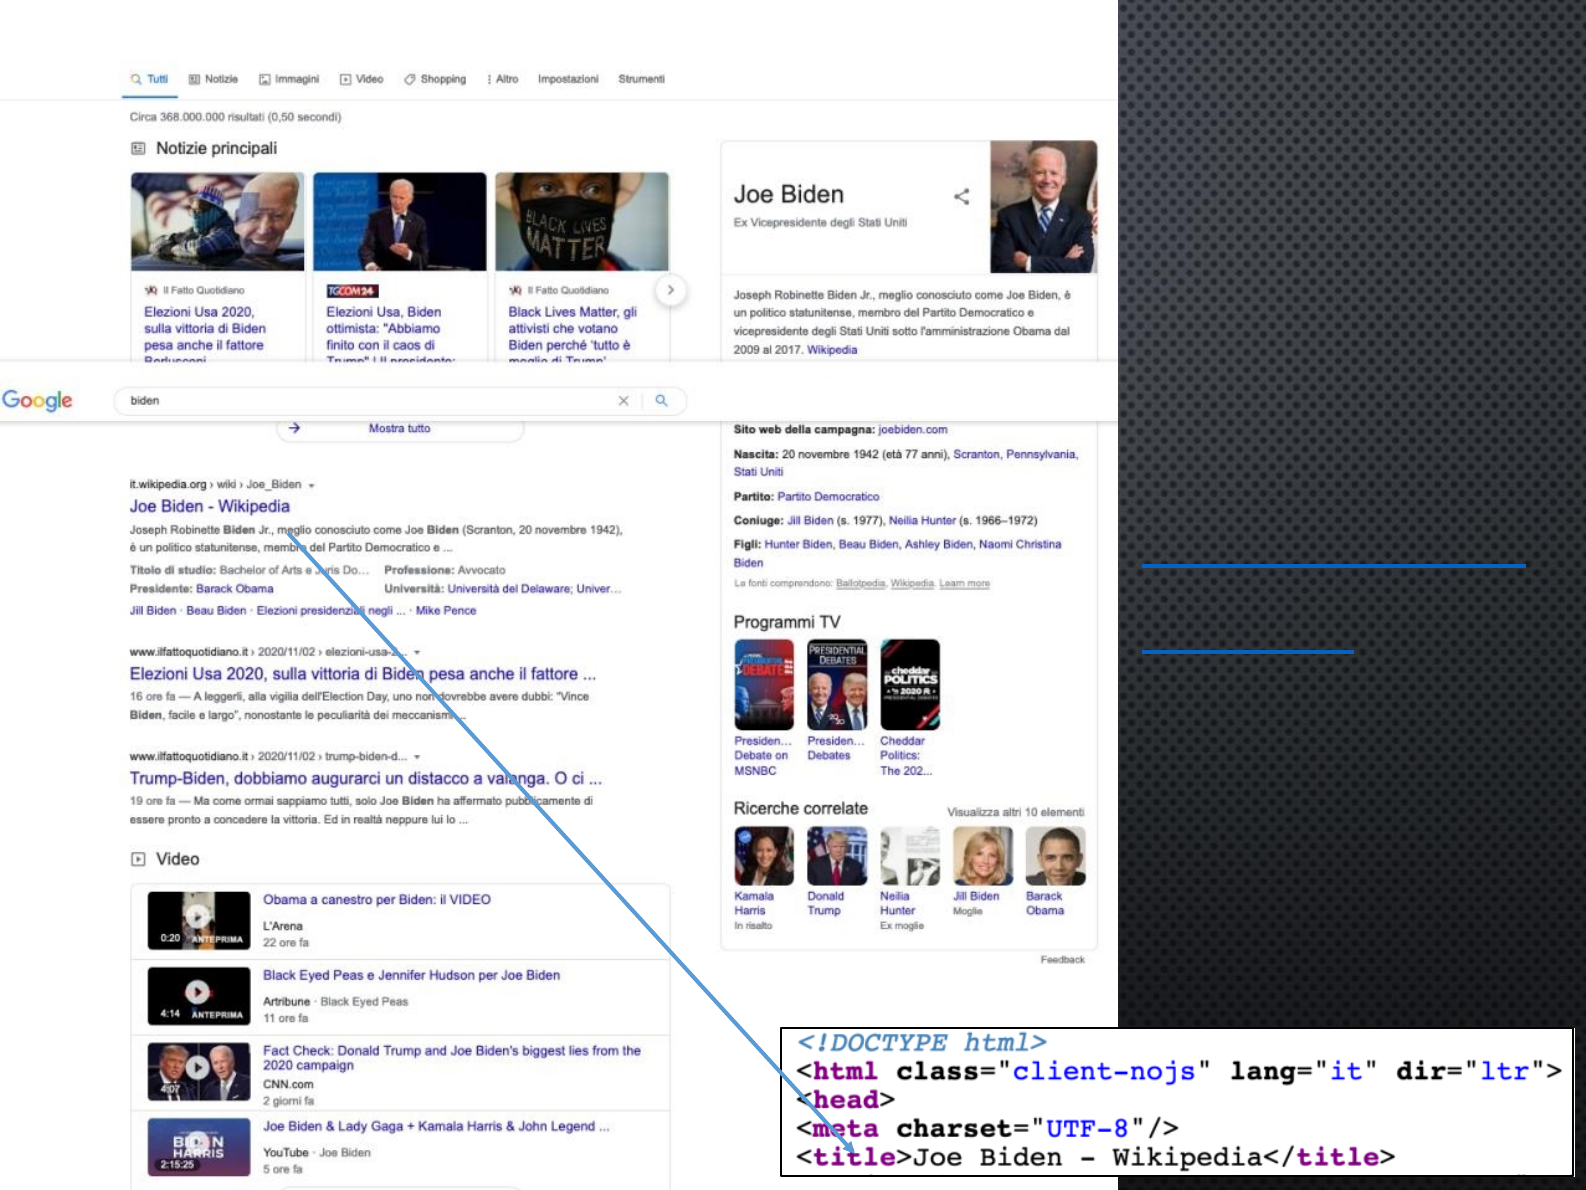Open the Fact Check video title link
This screenshot has width=1586, height=1190.
(452, 1057)
